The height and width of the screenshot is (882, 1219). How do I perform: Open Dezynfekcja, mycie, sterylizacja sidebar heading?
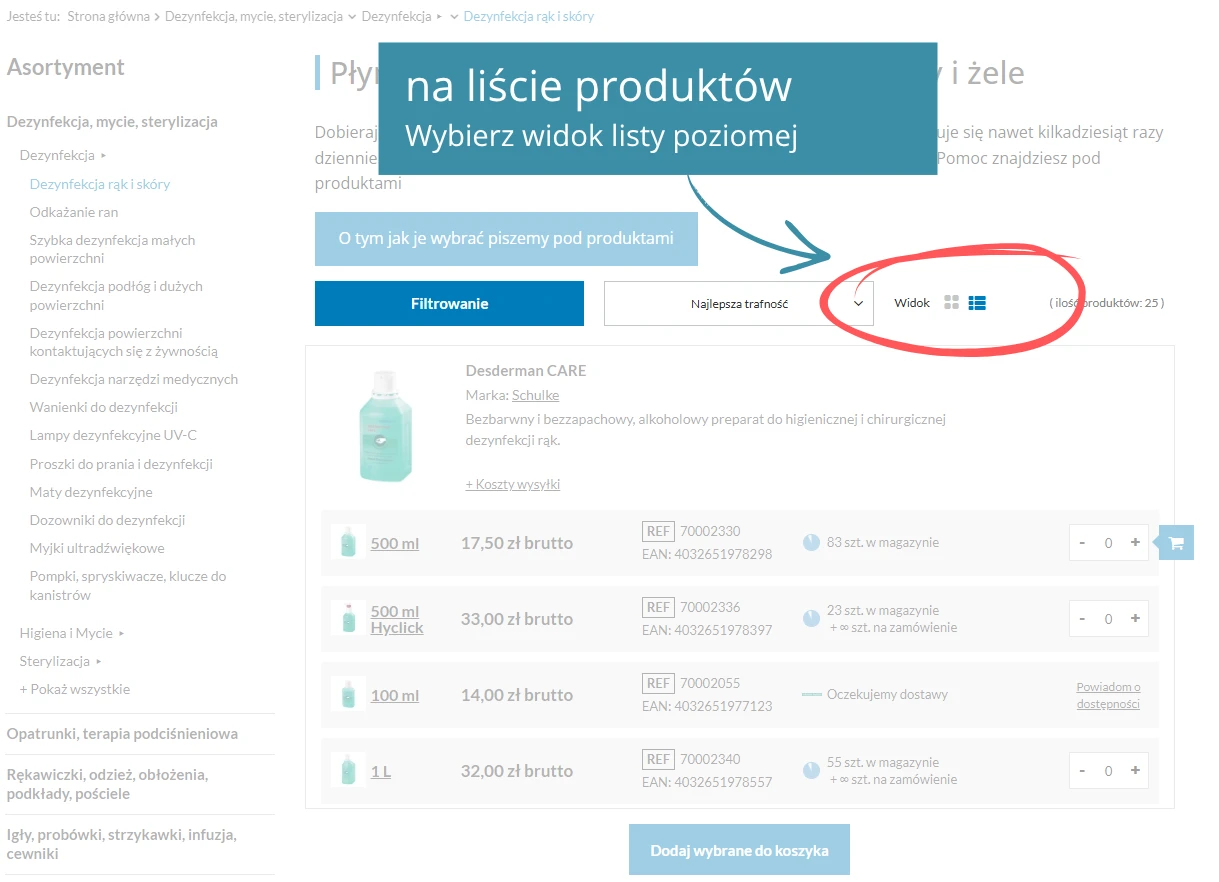(112, 122)
